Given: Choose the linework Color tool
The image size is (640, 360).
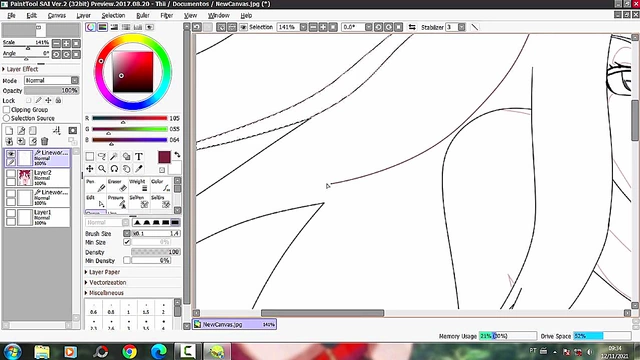Looking at the screenshot, I should click(x=160, y=185).
